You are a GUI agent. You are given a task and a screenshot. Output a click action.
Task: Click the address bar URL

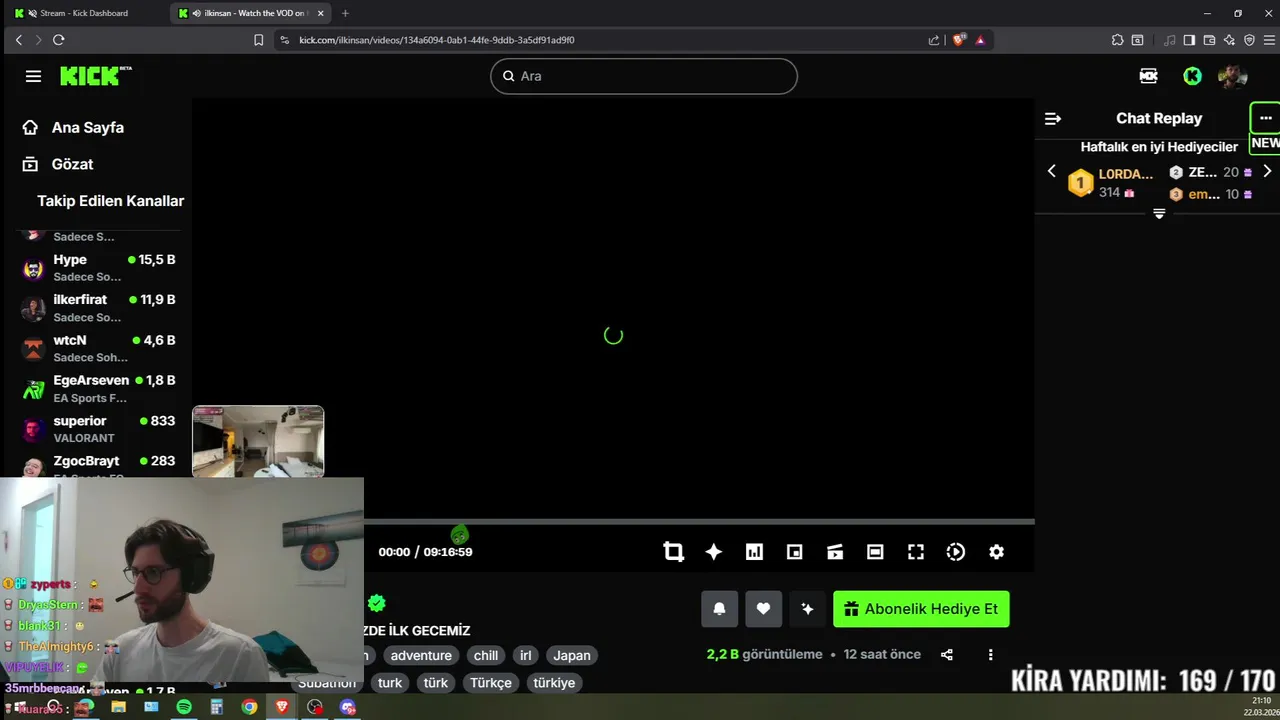437,40
